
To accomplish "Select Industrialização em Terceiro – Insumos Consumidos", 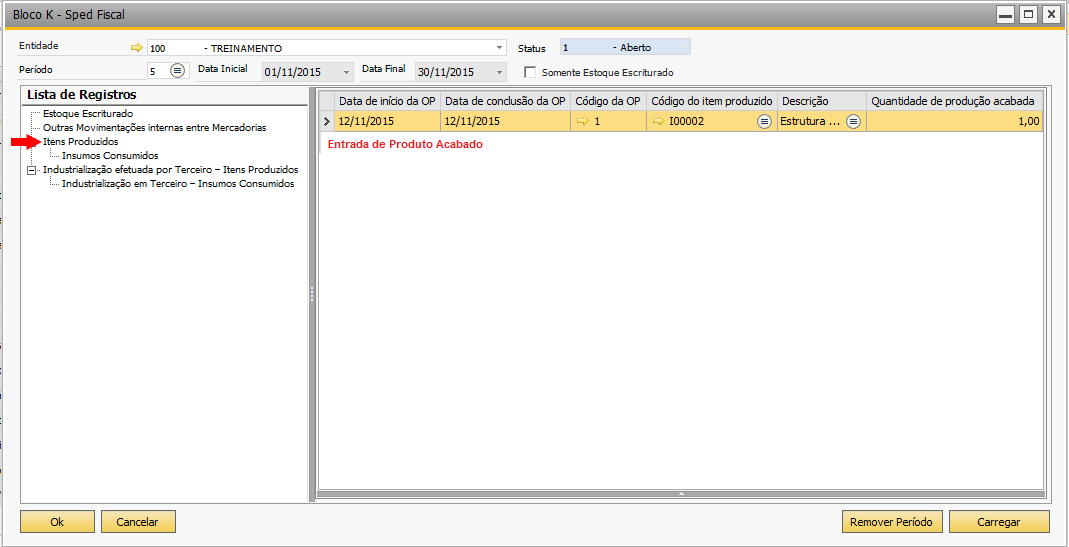I will click(178, 183).
